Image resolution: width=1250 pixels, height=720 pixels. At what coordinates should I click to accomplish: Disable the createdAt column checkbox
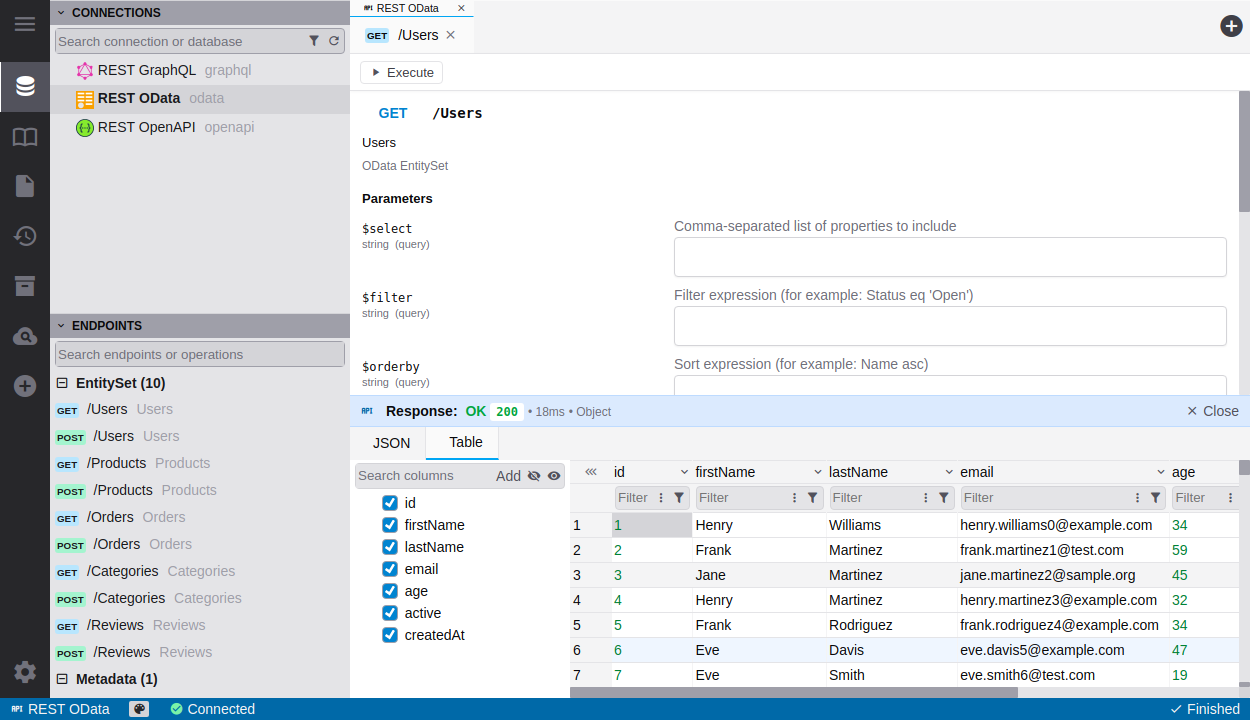click(x=389, y=634)
